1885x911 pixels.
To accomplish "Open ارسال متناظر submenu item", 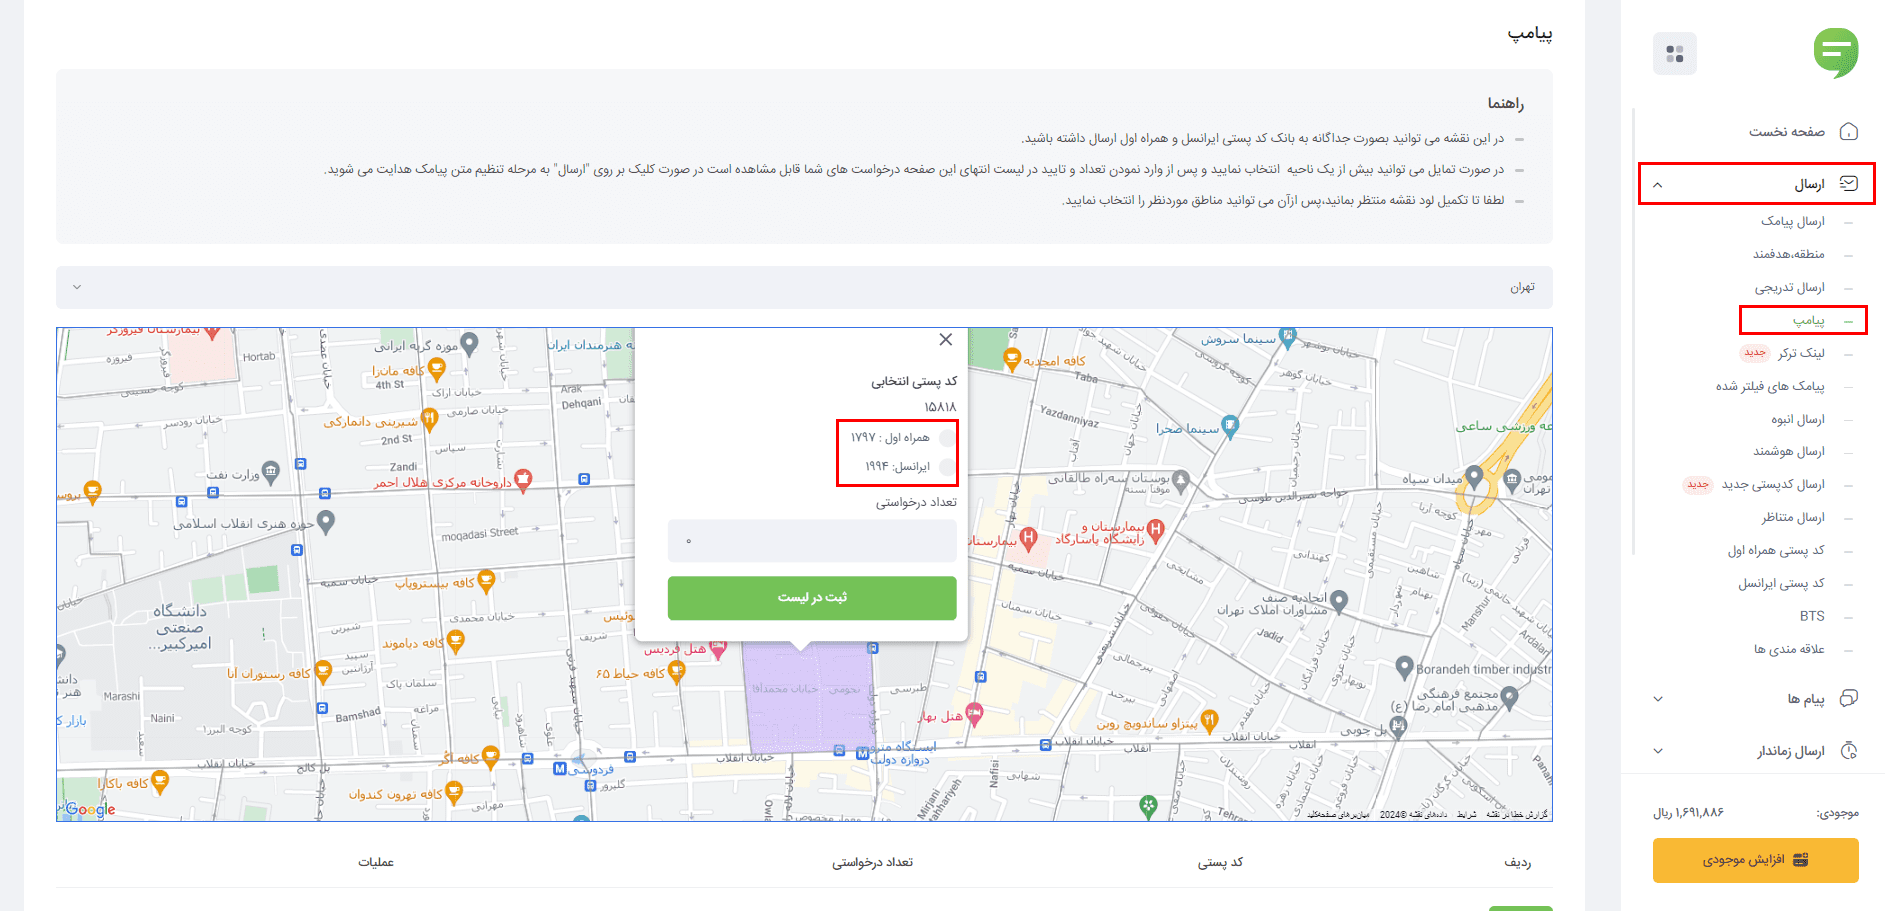I will point(1793,517).
